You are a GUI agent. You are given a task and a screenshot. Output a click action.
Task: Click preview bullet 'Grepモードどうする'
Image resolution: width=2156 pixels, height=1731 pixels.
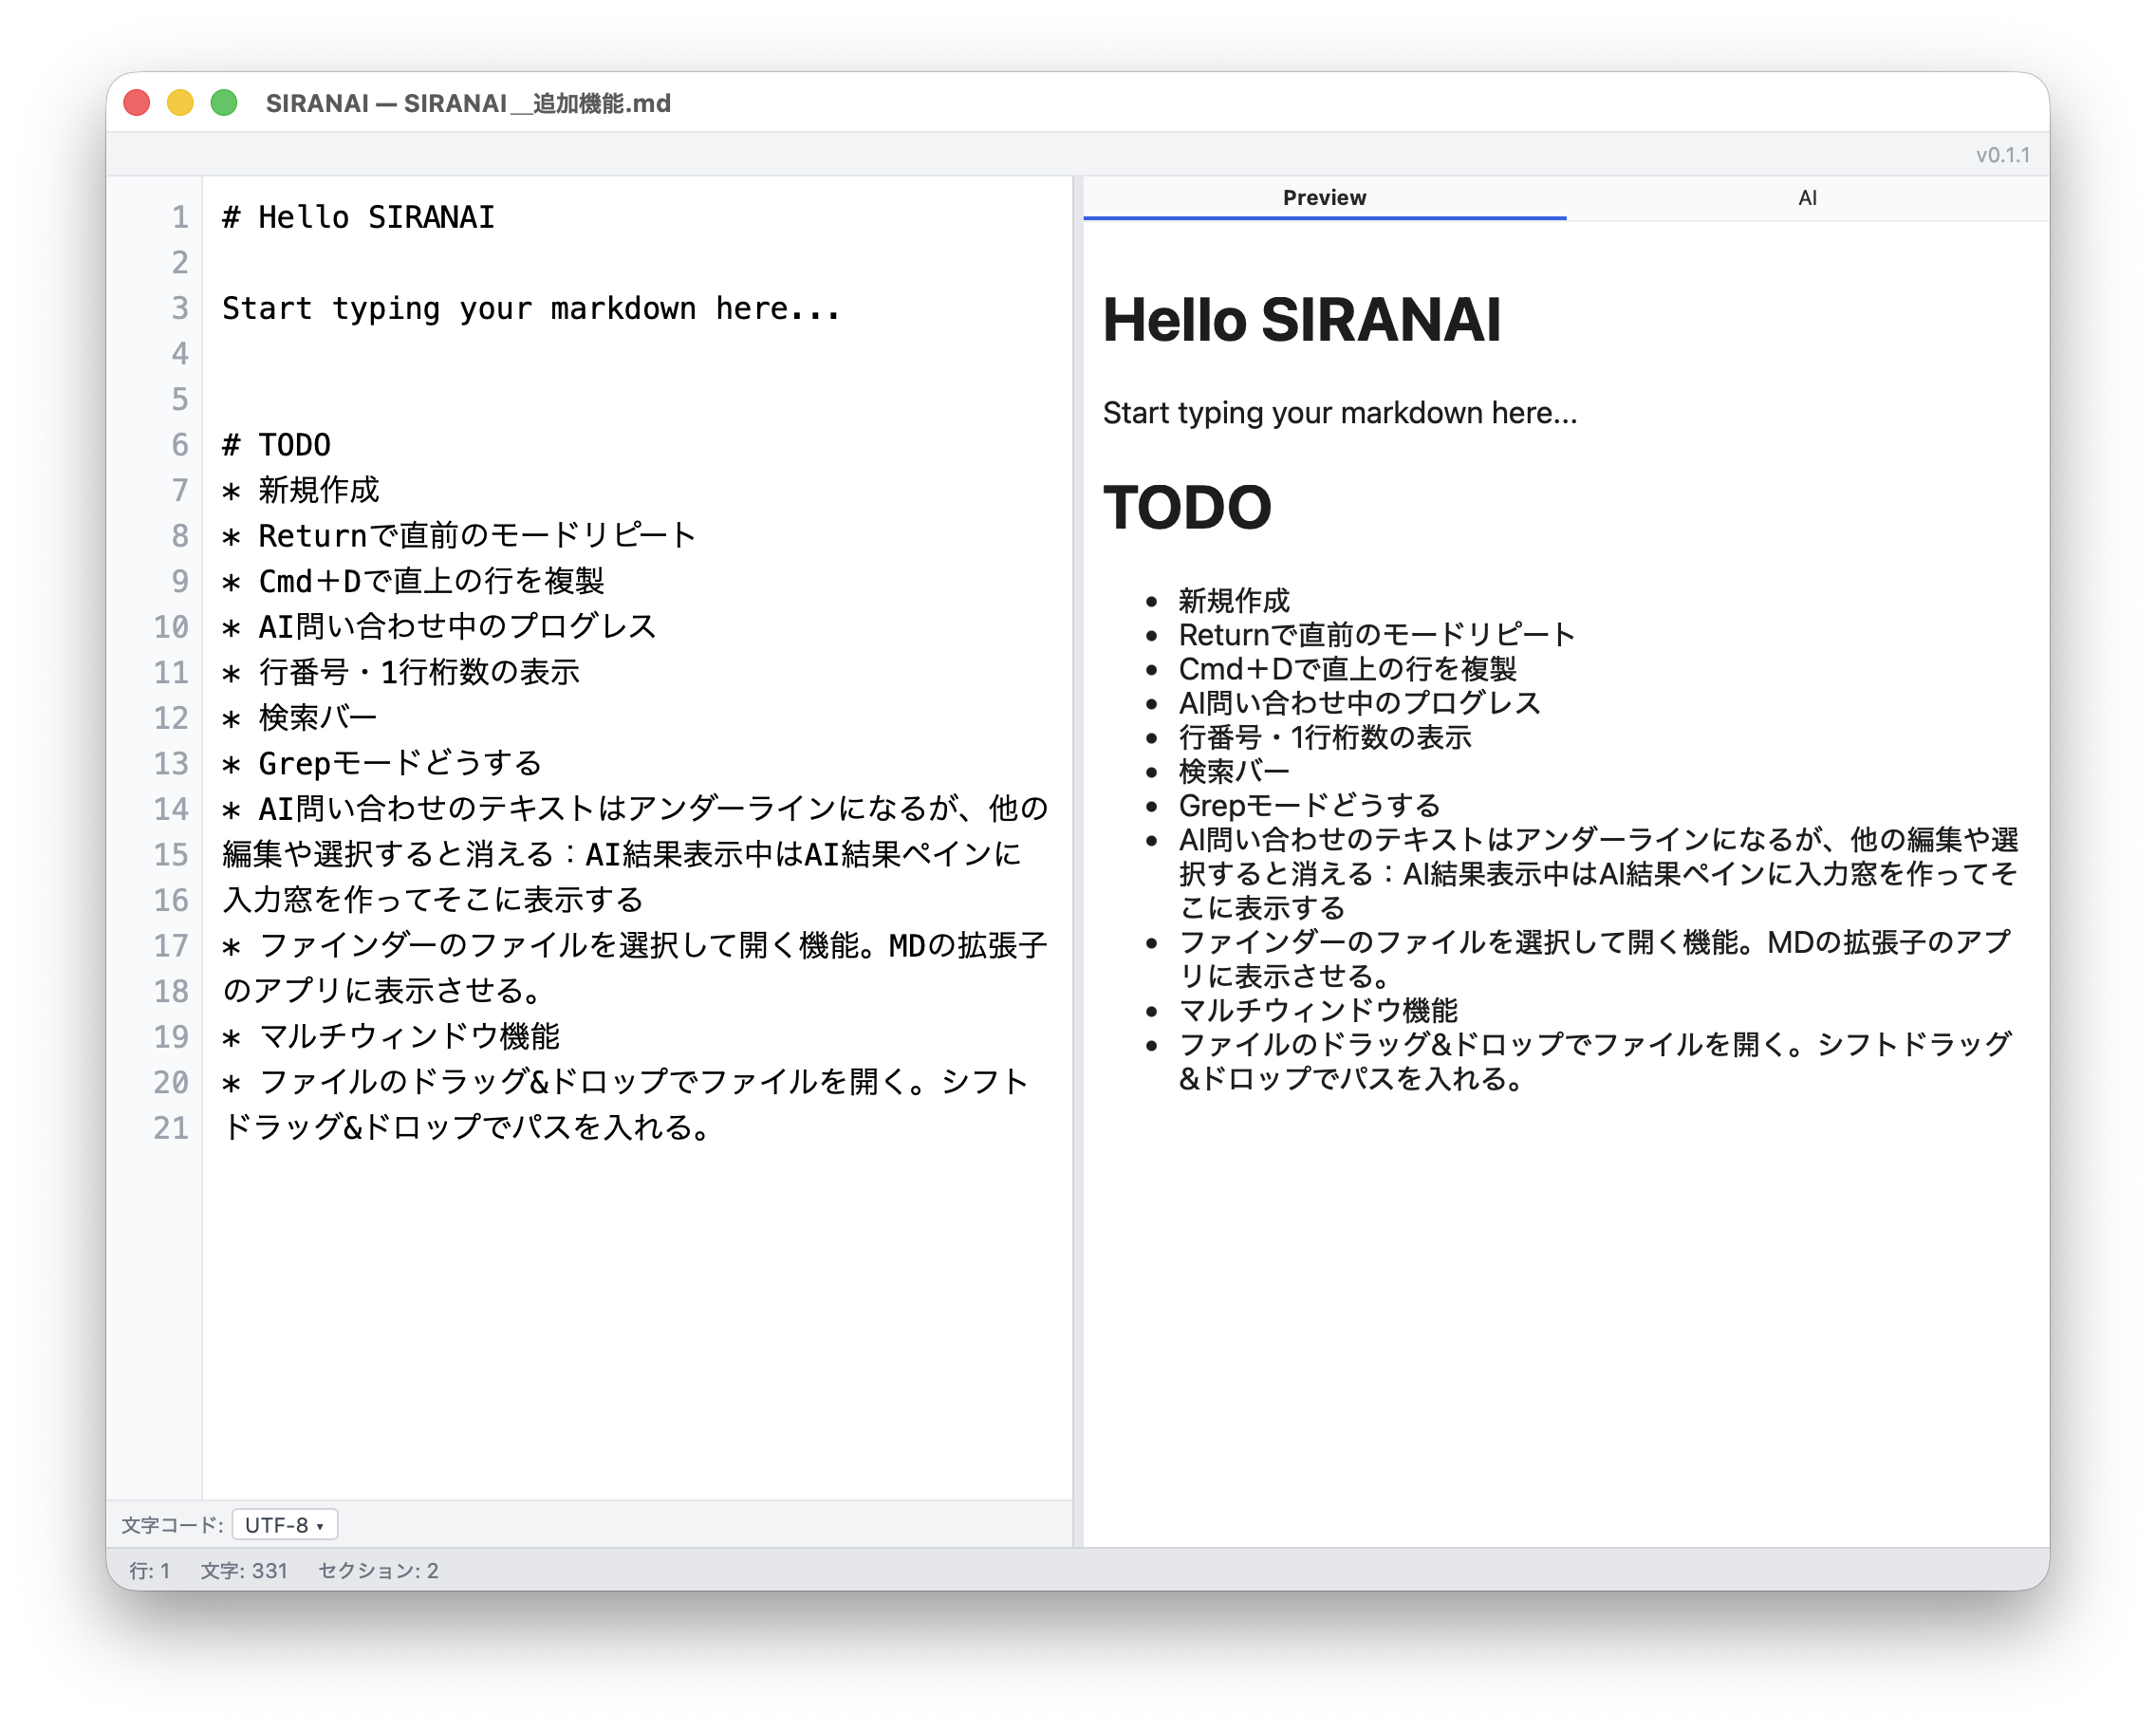tap(1309, 805)
